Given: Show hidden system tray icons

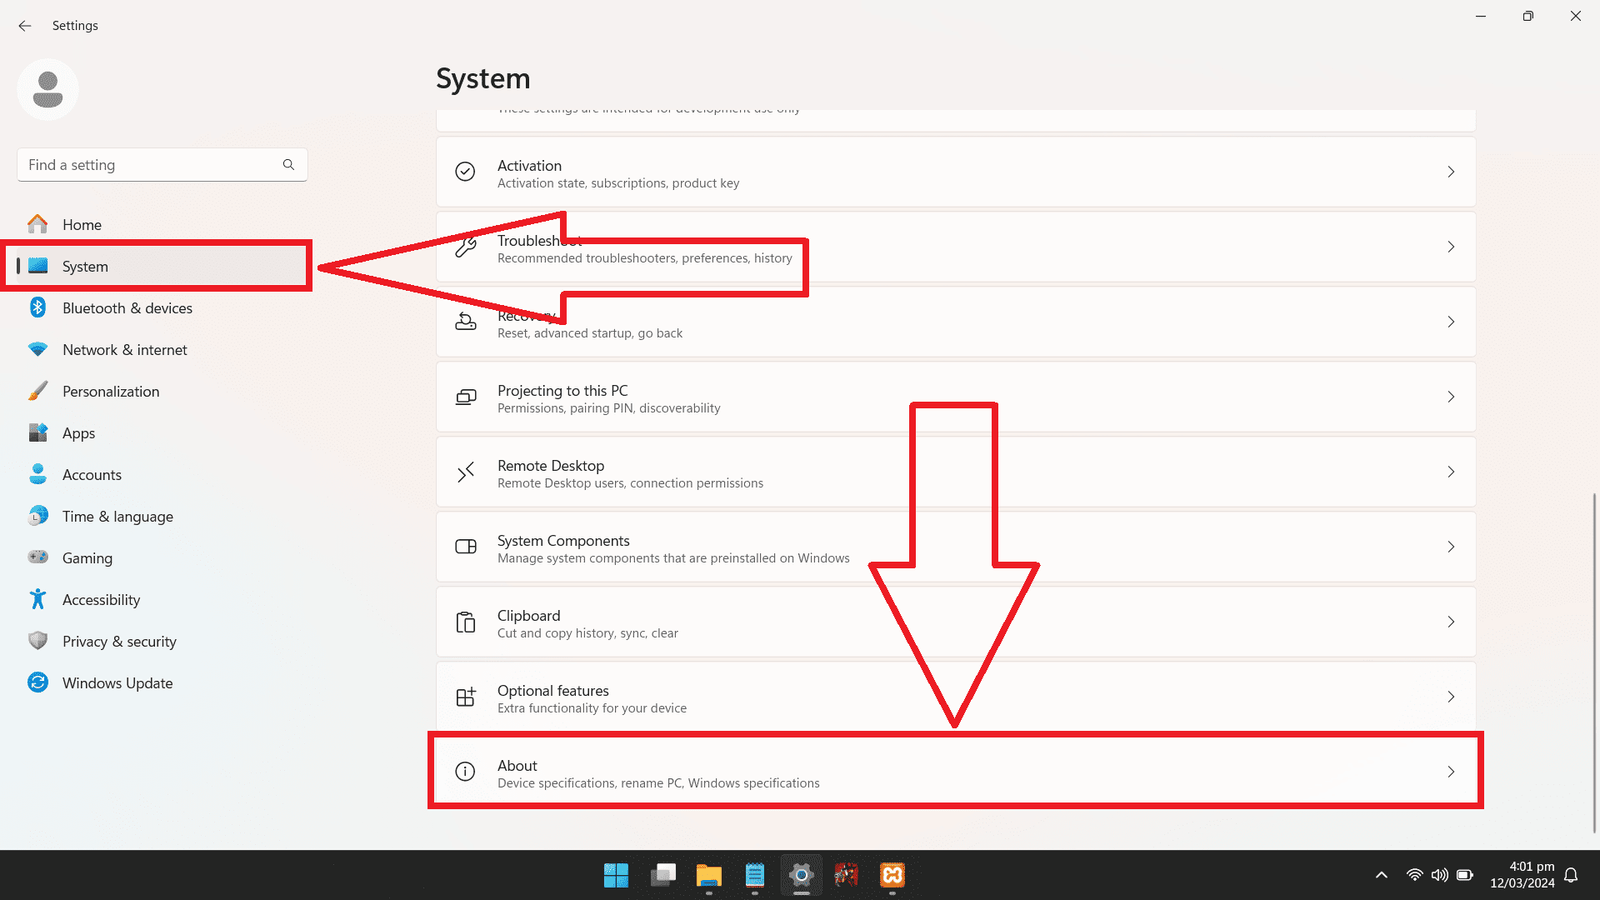Looking at the screenshot, I should click(x=1381, y=875).
